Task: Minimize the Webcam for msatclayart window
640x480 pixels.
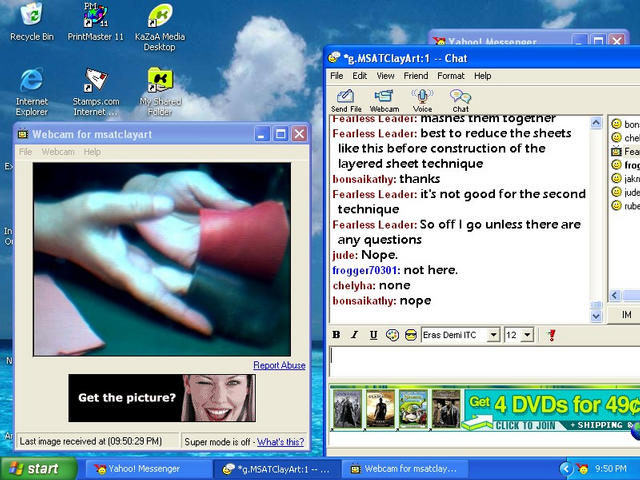Action: pos(262,134)
